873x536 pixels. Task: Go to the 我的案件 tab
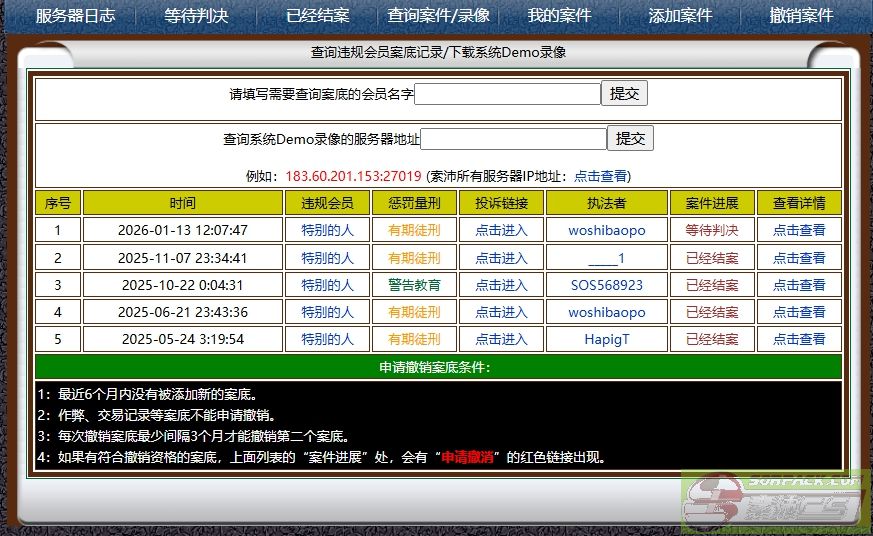(x=559, y=16)
